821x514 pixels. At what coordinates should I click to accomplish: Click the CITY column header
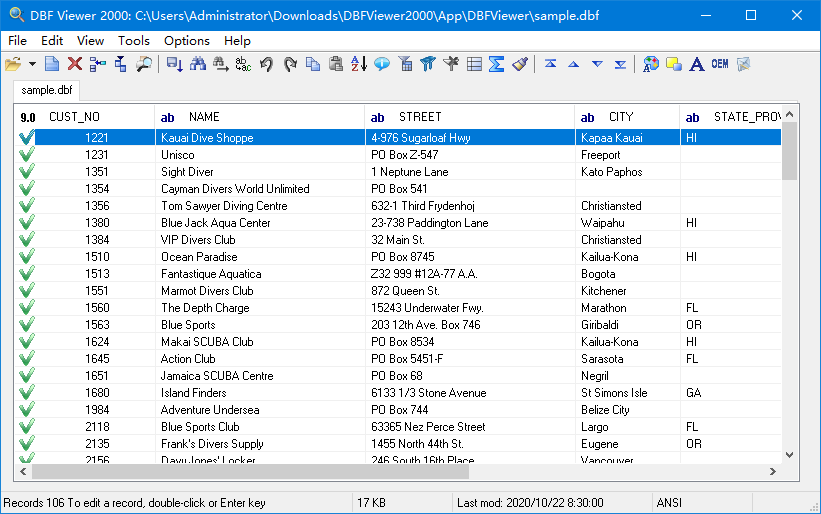click(x=627, y=117)
